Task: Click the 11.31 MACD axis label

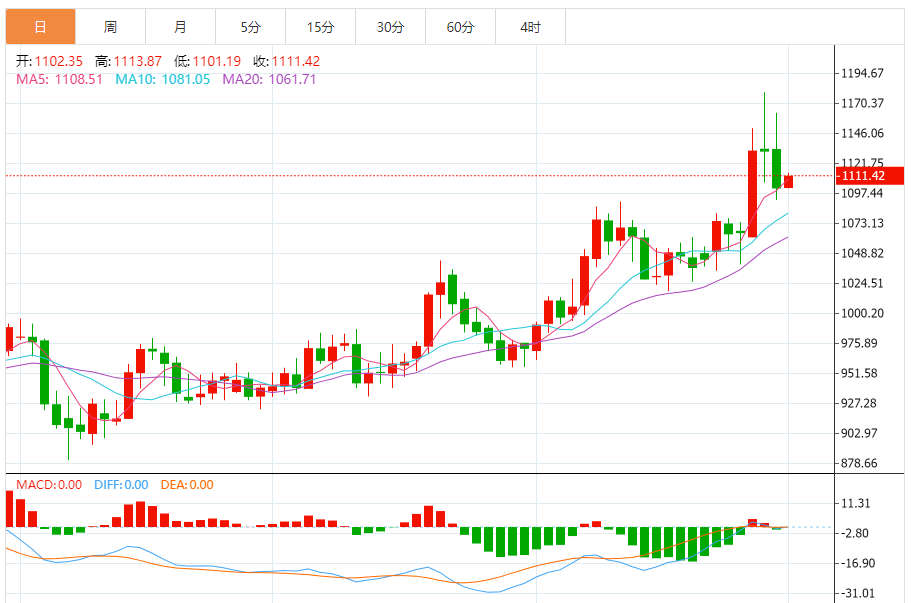Action: [x=856, y=503]
